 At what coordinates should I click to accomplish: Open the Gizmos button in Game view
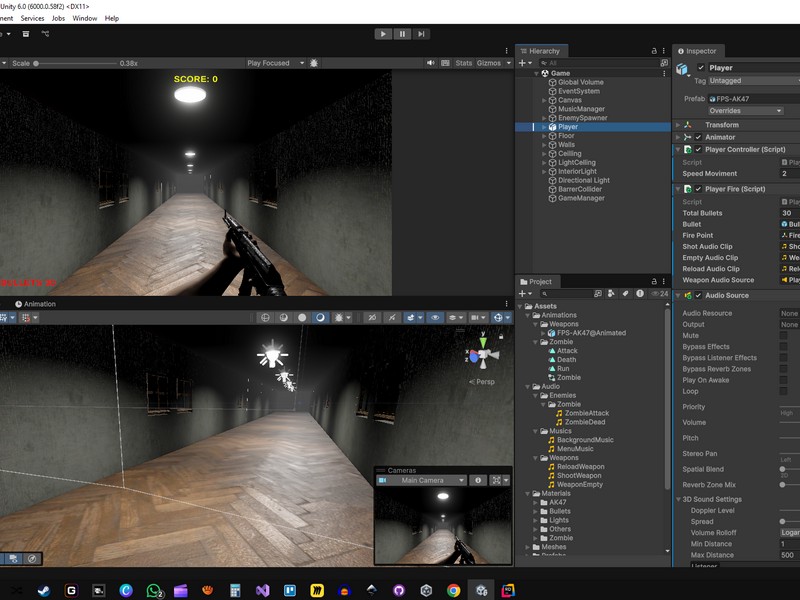point(489,63)
